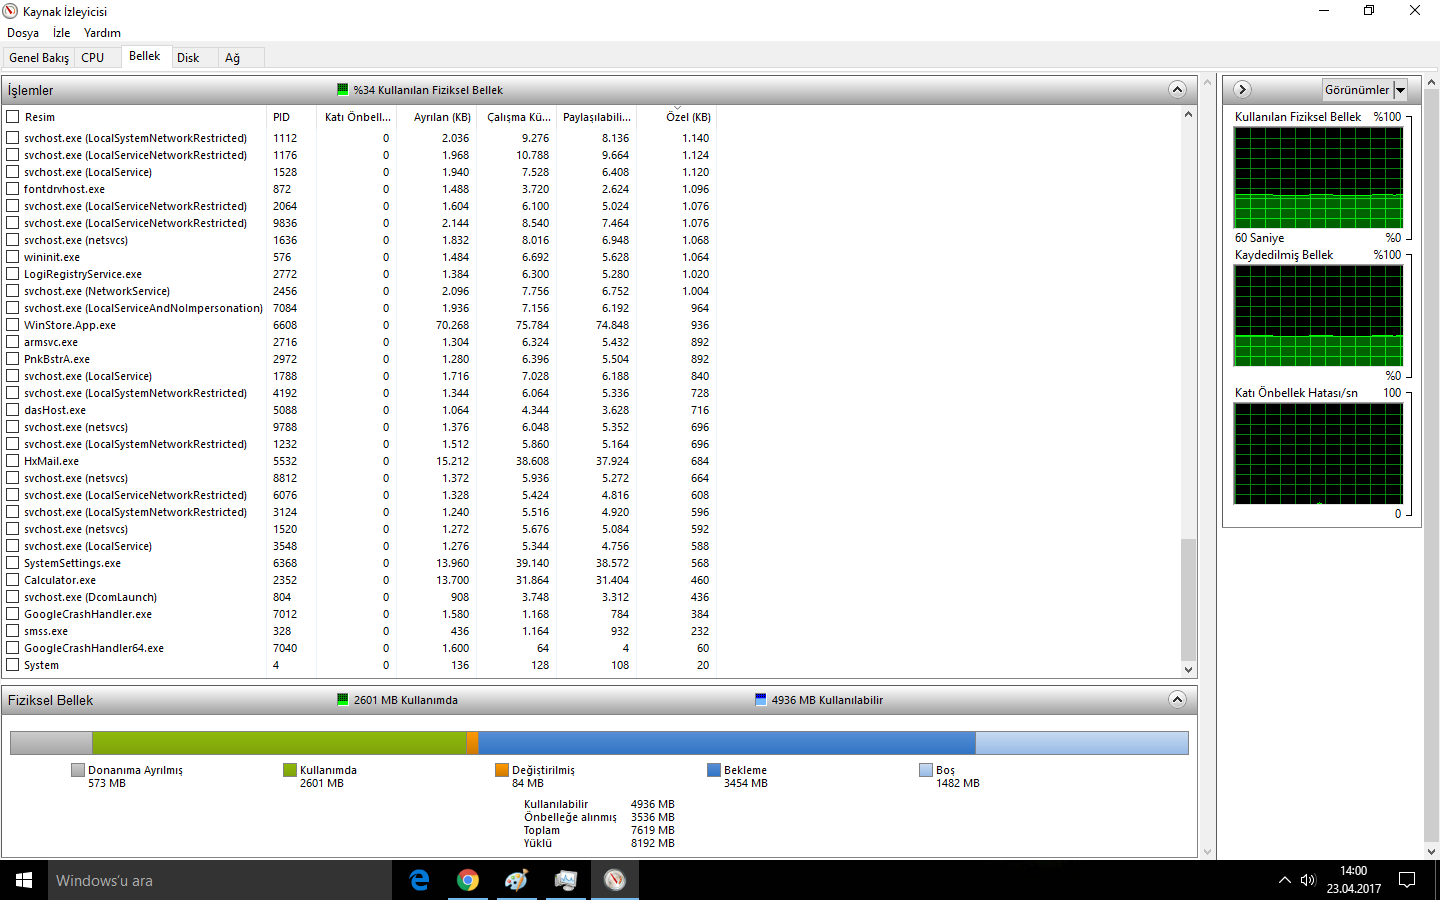Tick the checkbox for smss.exe
1440x900 pixels.
click(x=13, y=630)
